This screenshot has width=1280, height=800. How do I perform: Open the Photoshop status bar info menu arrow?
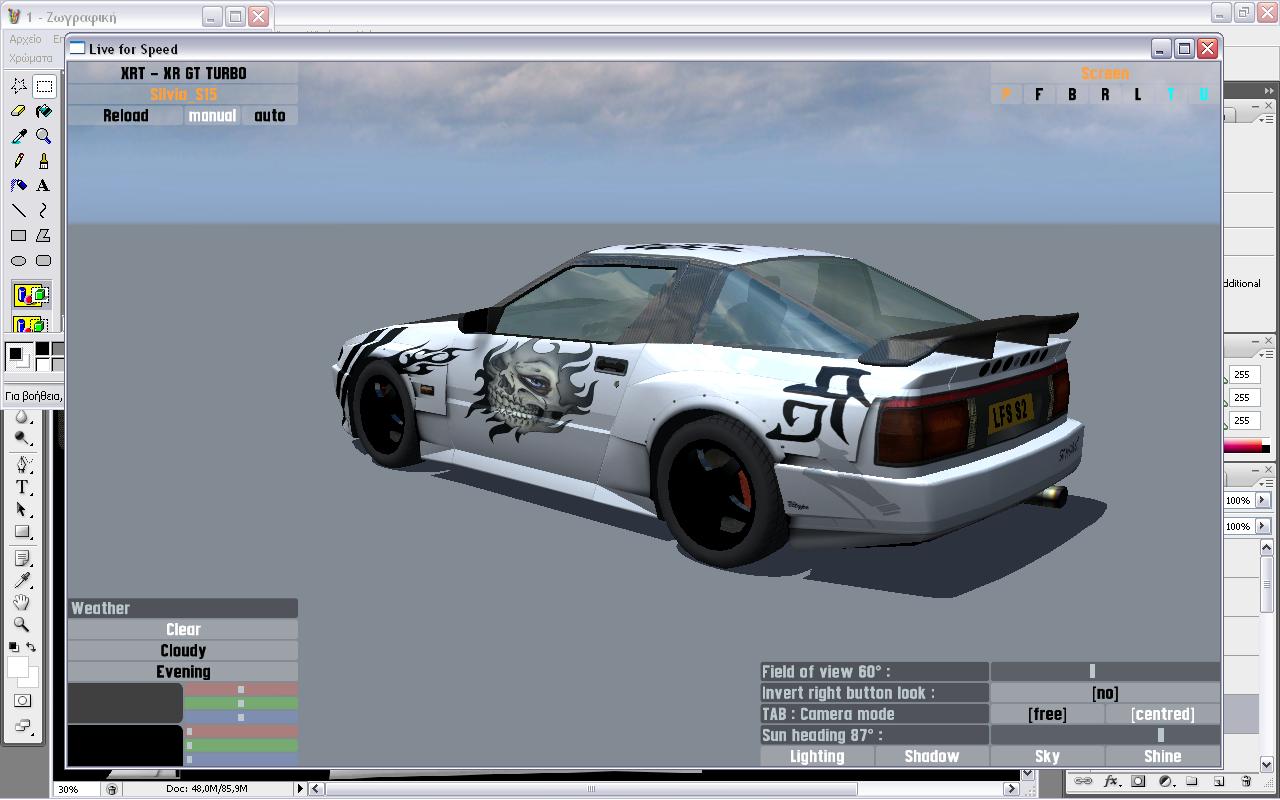(299, 788)
